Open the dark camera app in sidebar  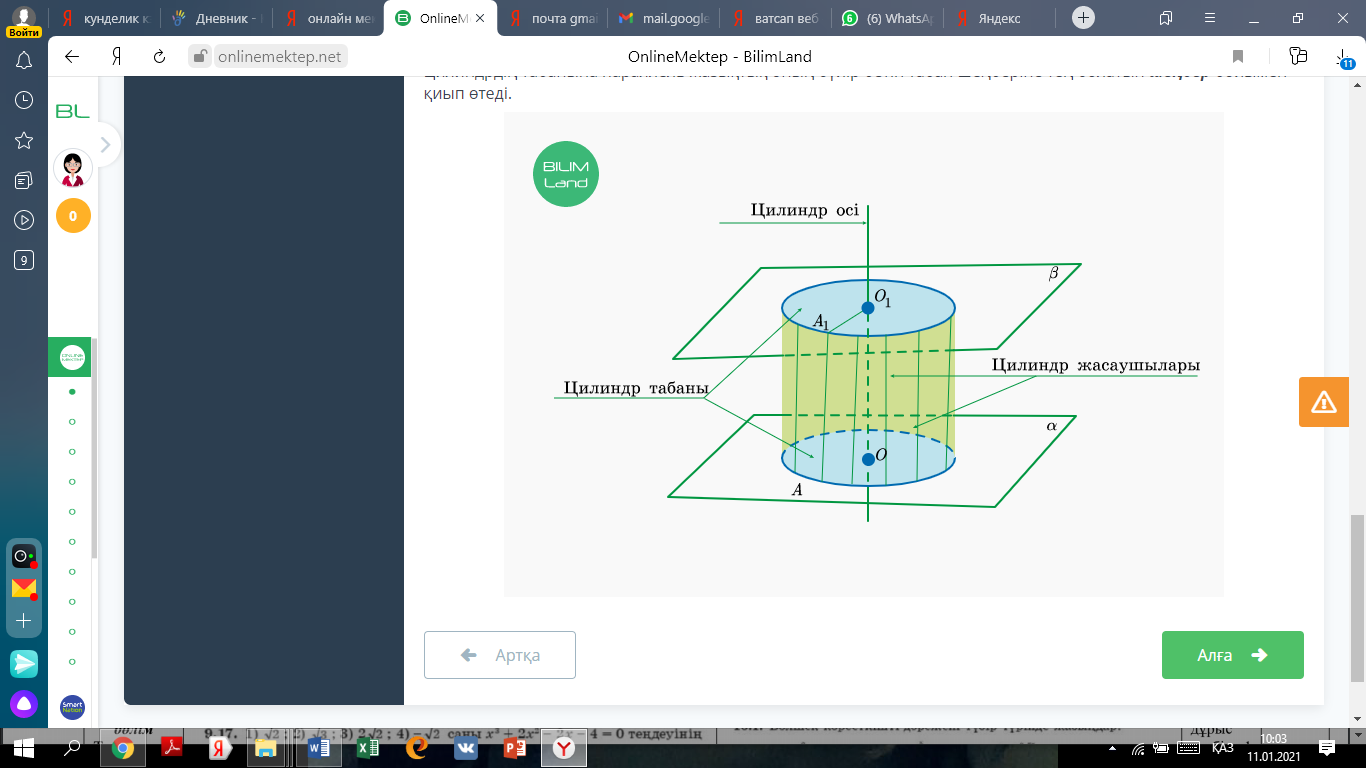(x=23, y=556)
